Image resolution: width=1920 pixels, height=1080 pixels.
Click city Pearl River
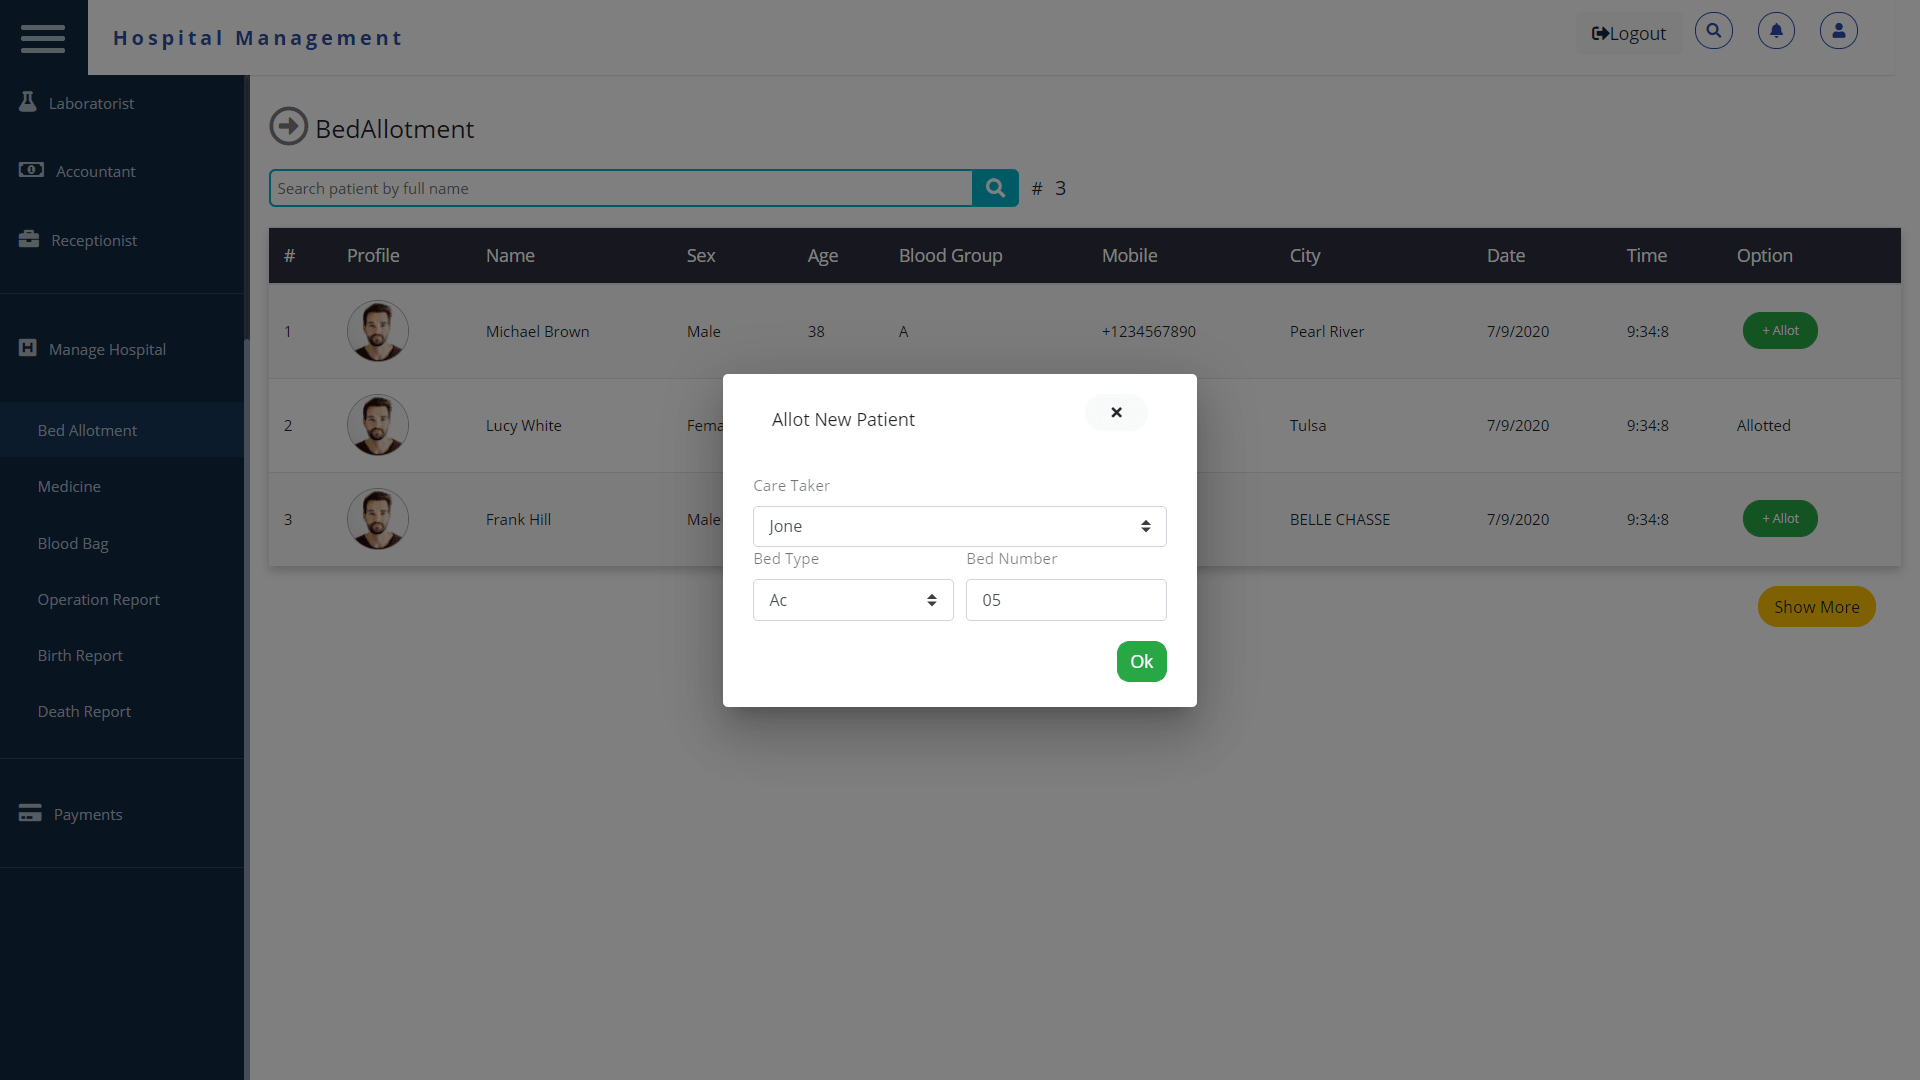tap(1326, 331)
